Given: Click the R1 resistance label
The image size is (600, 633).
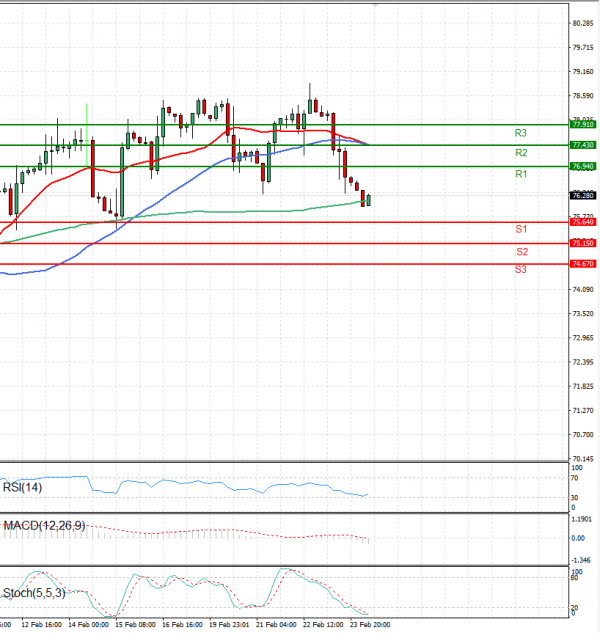Looking at the screenshot, I should coord(521,174).
